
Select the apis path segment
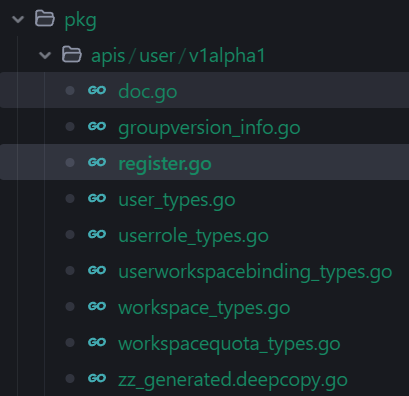coord(108,56)
